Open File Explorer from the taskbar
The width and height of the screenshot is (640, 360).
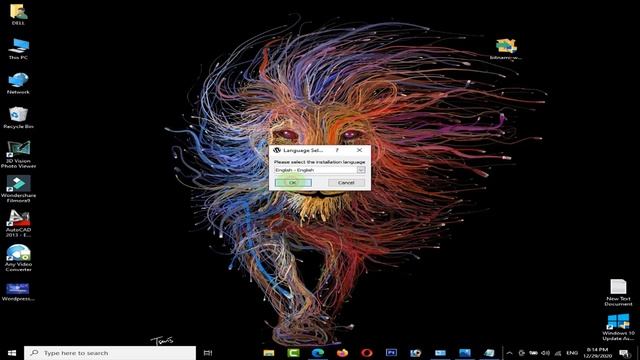(x=269, y=353)
